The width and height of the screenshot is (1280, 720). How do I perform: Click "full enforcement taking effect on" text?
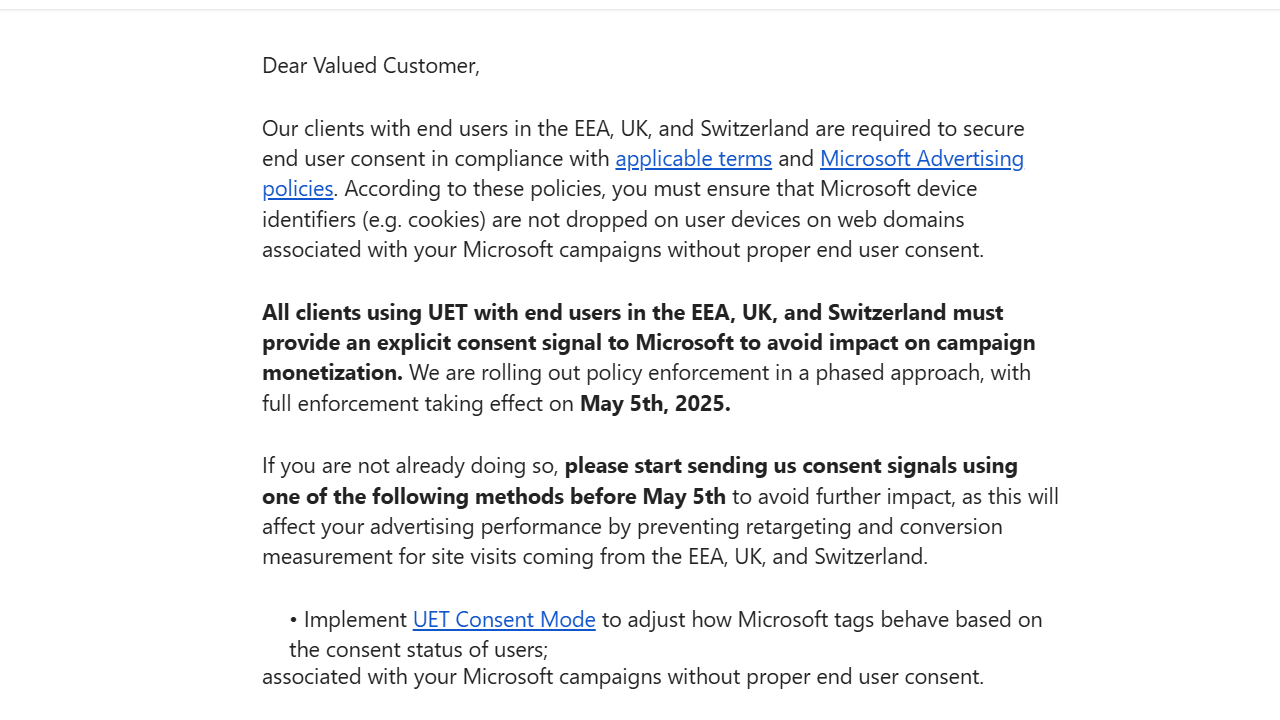[418, 404]
